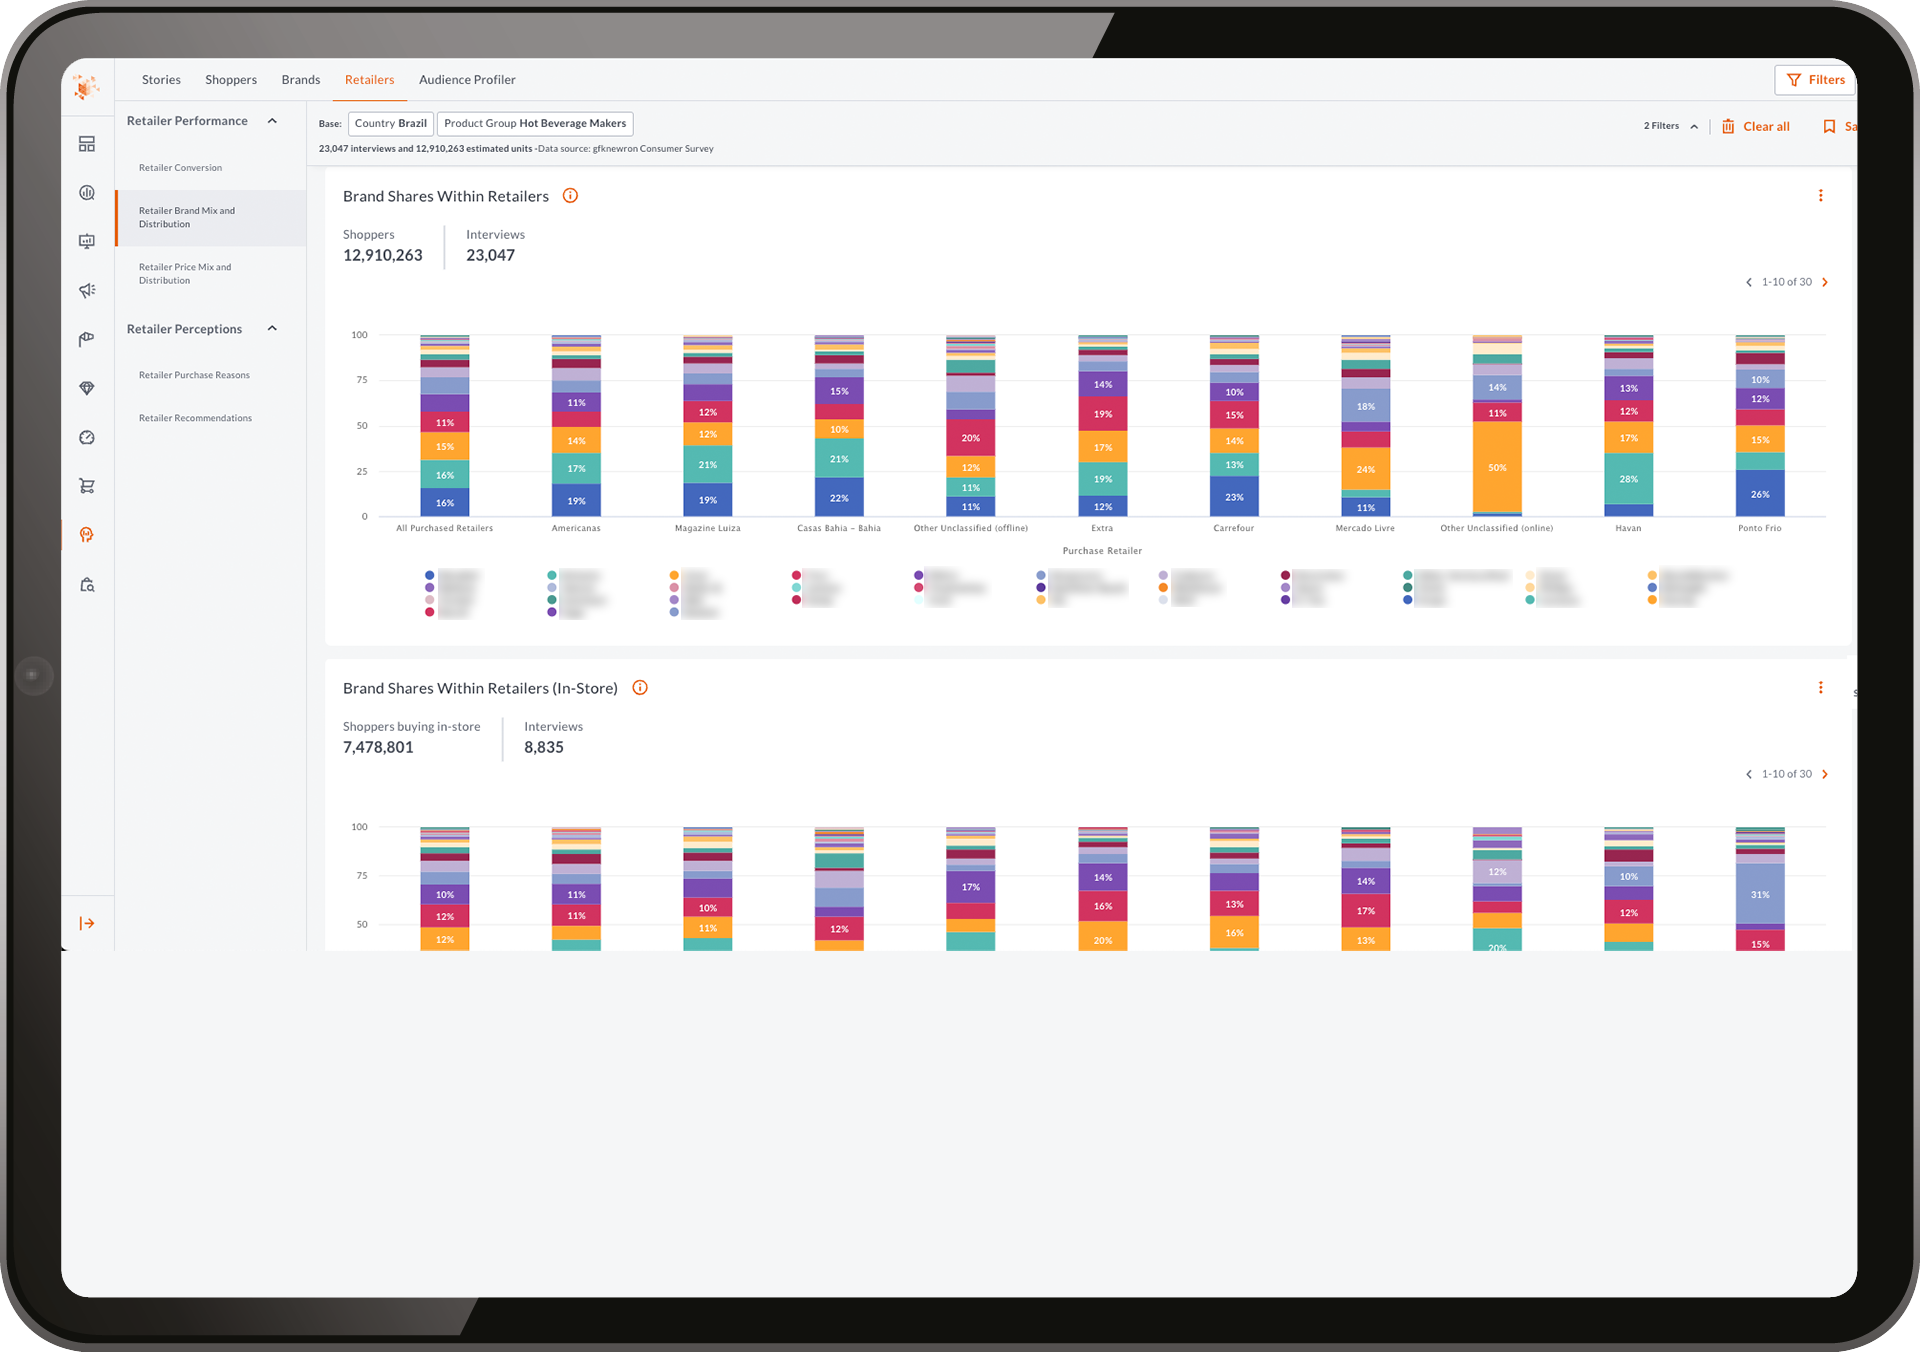Select the flag icon in the sidebar
This screenshot has height=1352, width=1920.
[x=87, y=339]
